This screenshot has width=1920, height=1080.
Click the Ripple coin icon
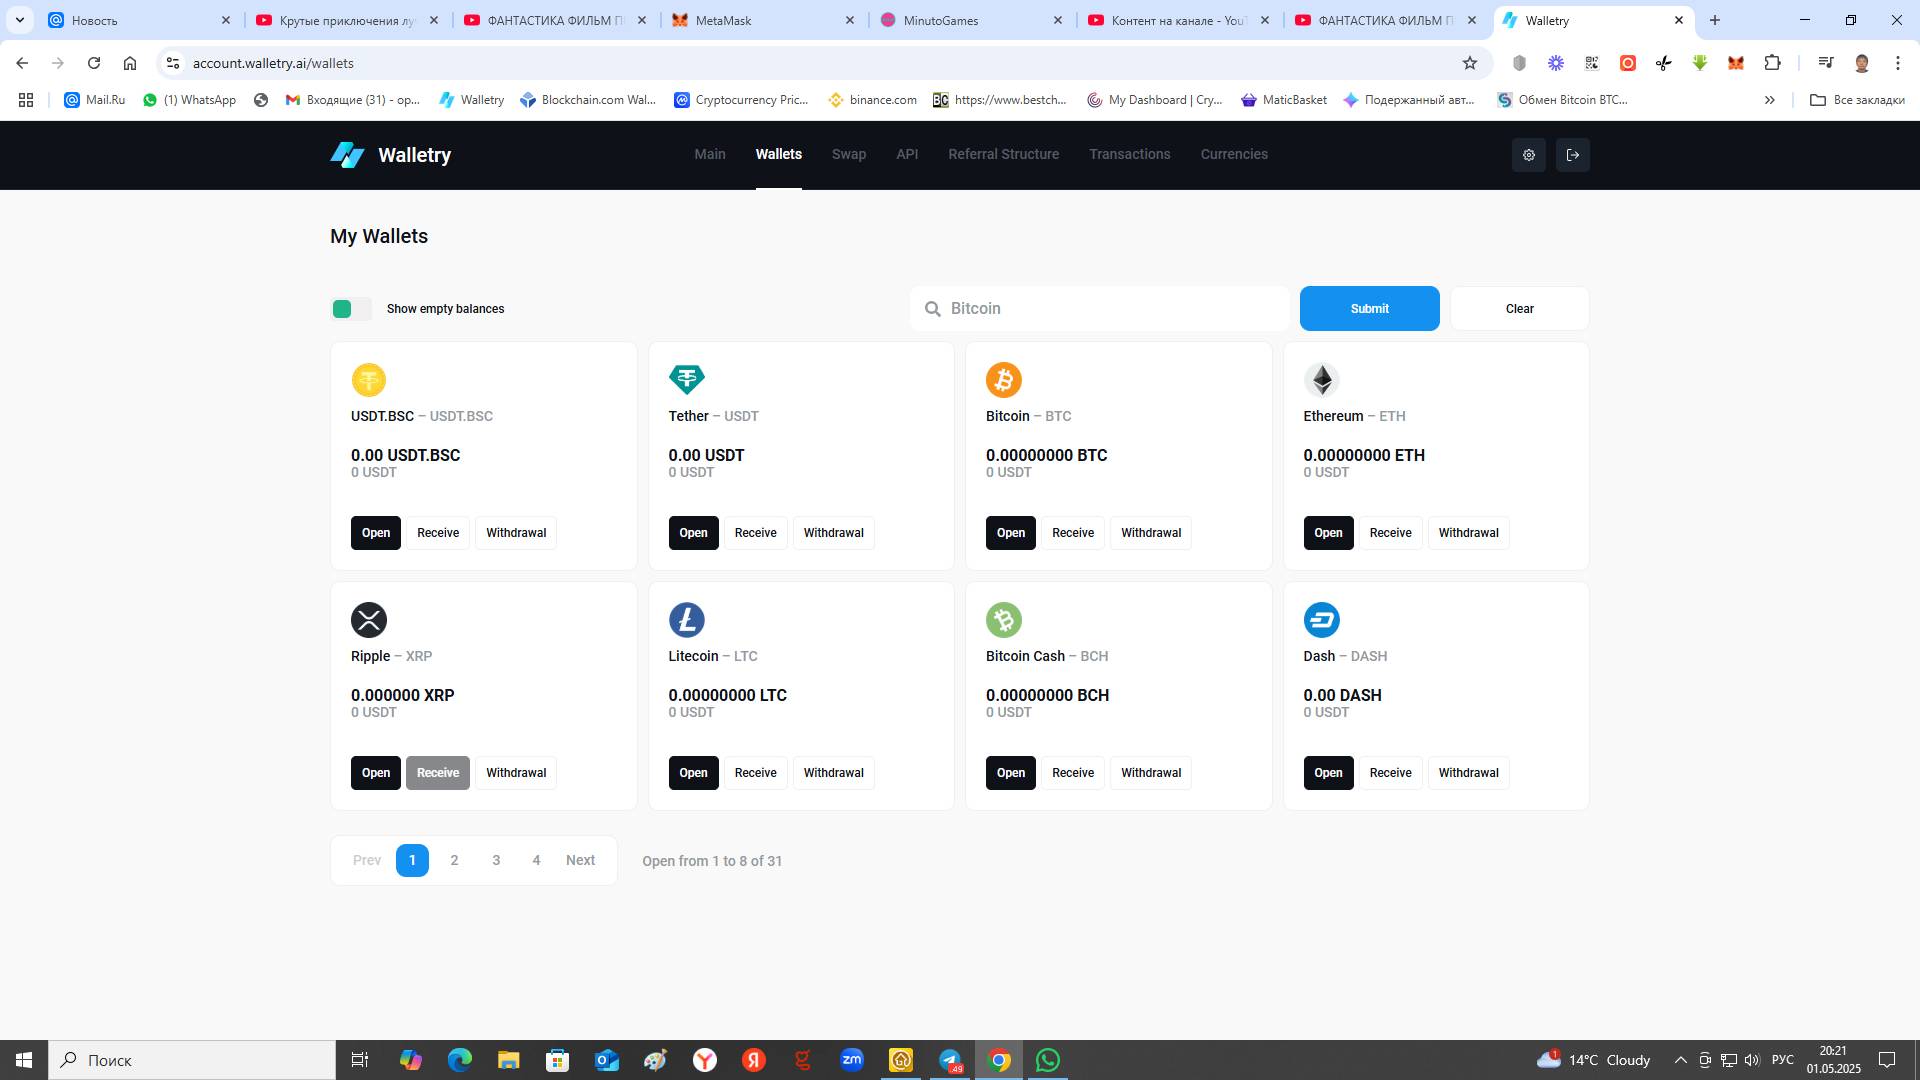(x=369, y=620)
